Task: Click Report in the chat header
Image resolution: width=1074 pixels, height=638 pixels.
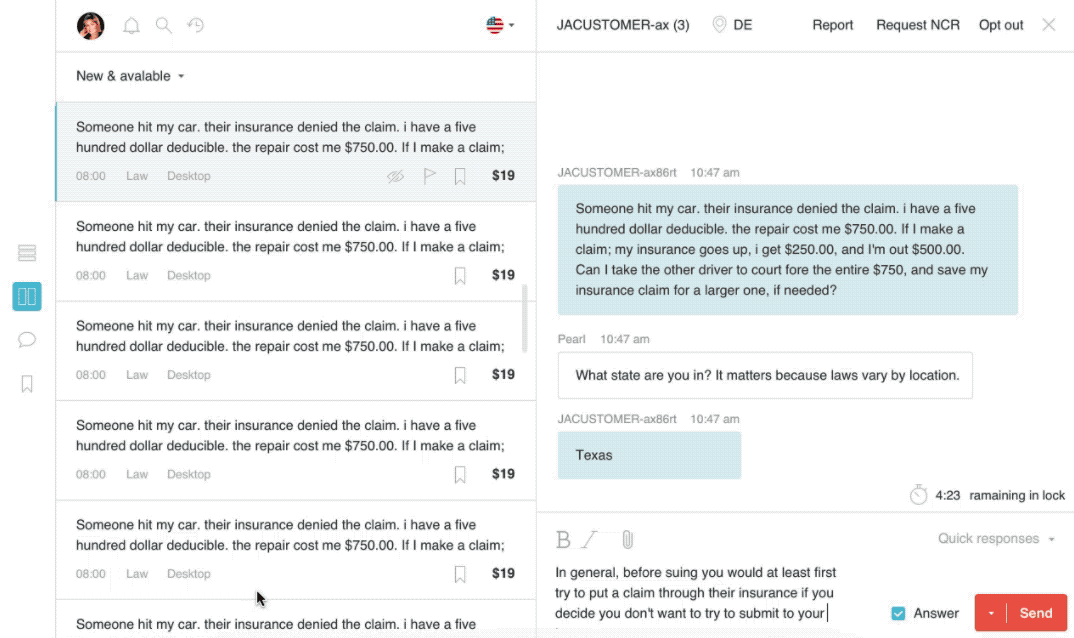Action: coord(832,25)
